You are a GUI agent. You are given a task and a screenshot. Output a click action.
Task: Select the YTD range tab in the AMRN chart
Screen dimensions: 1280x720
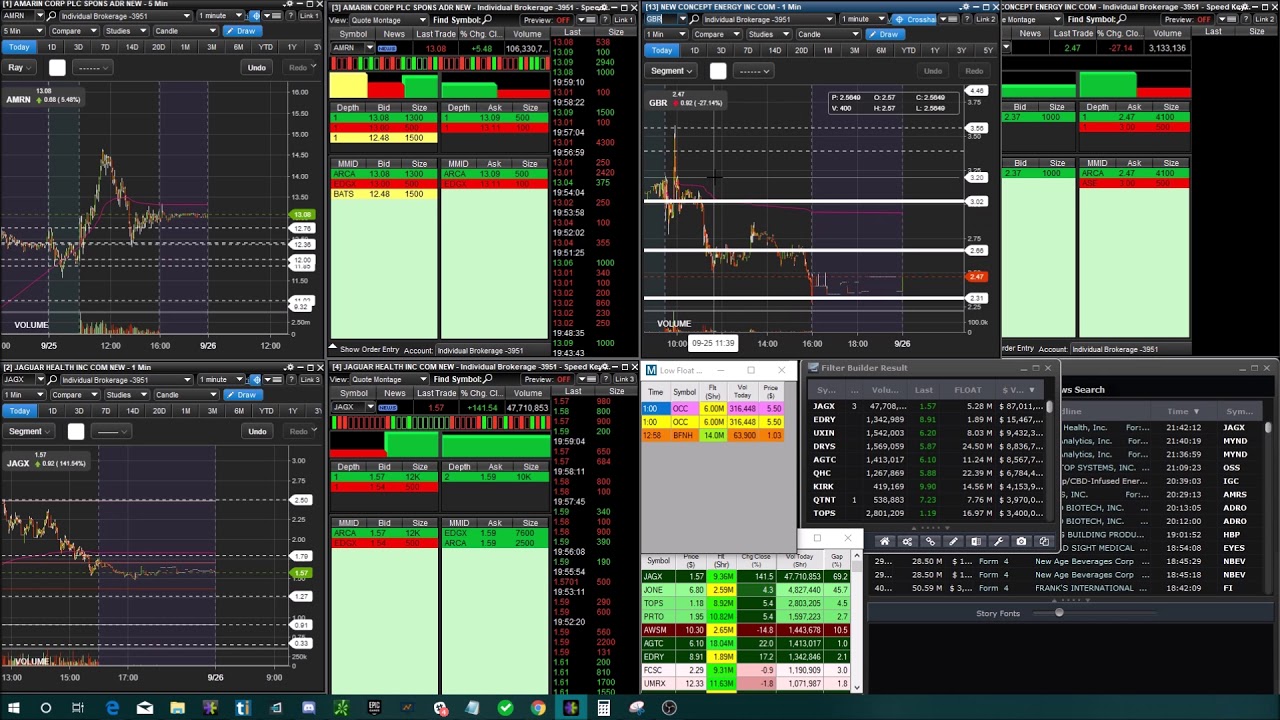(265, 47)
